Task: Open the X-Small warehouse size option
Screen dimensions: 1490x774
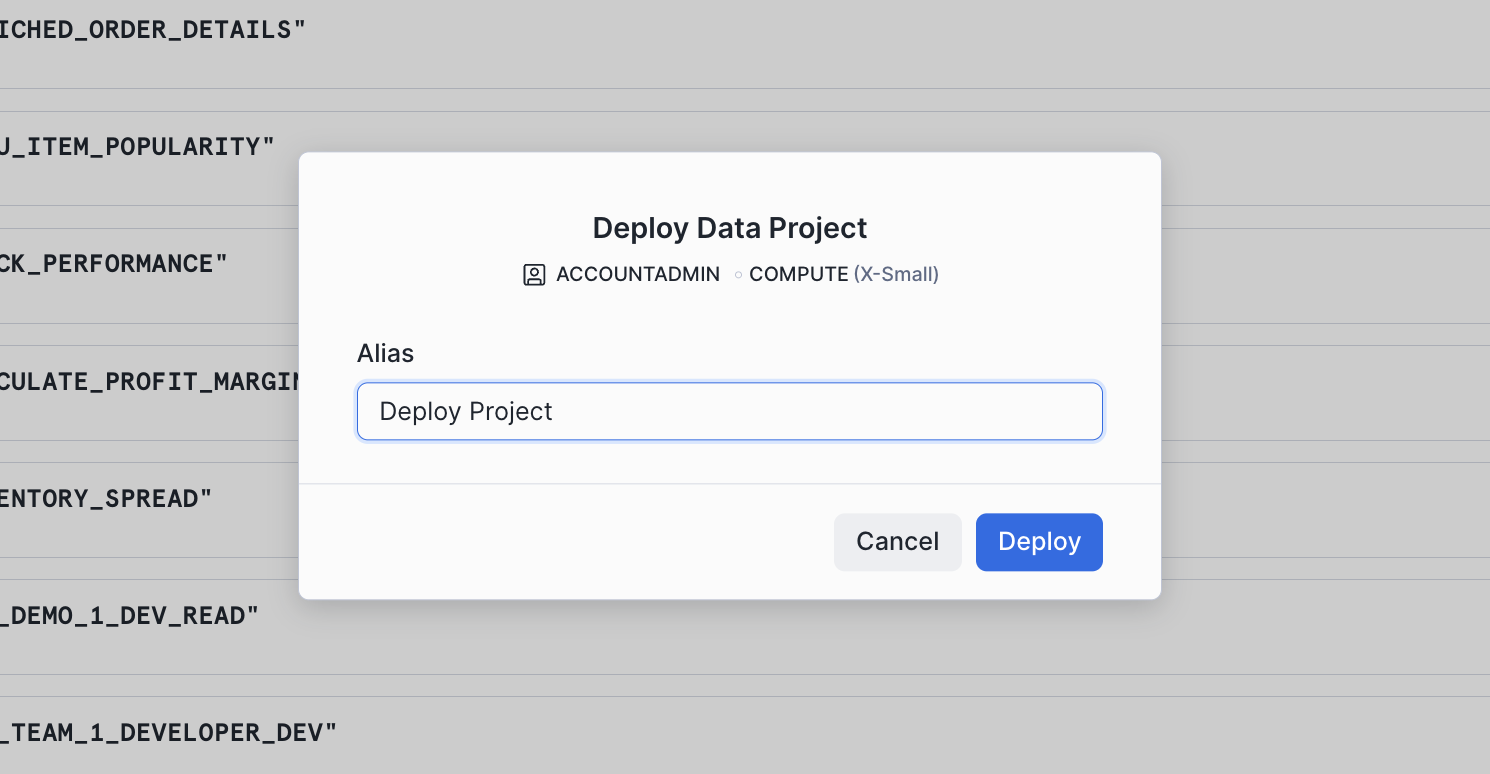Action: point(895,274)
